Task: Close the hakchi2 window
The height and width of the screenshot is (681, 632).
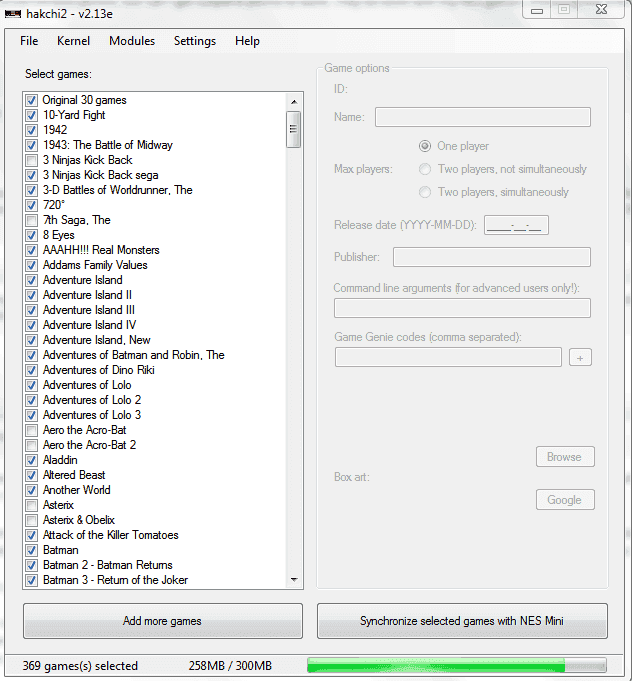Action: click(602, 10)
